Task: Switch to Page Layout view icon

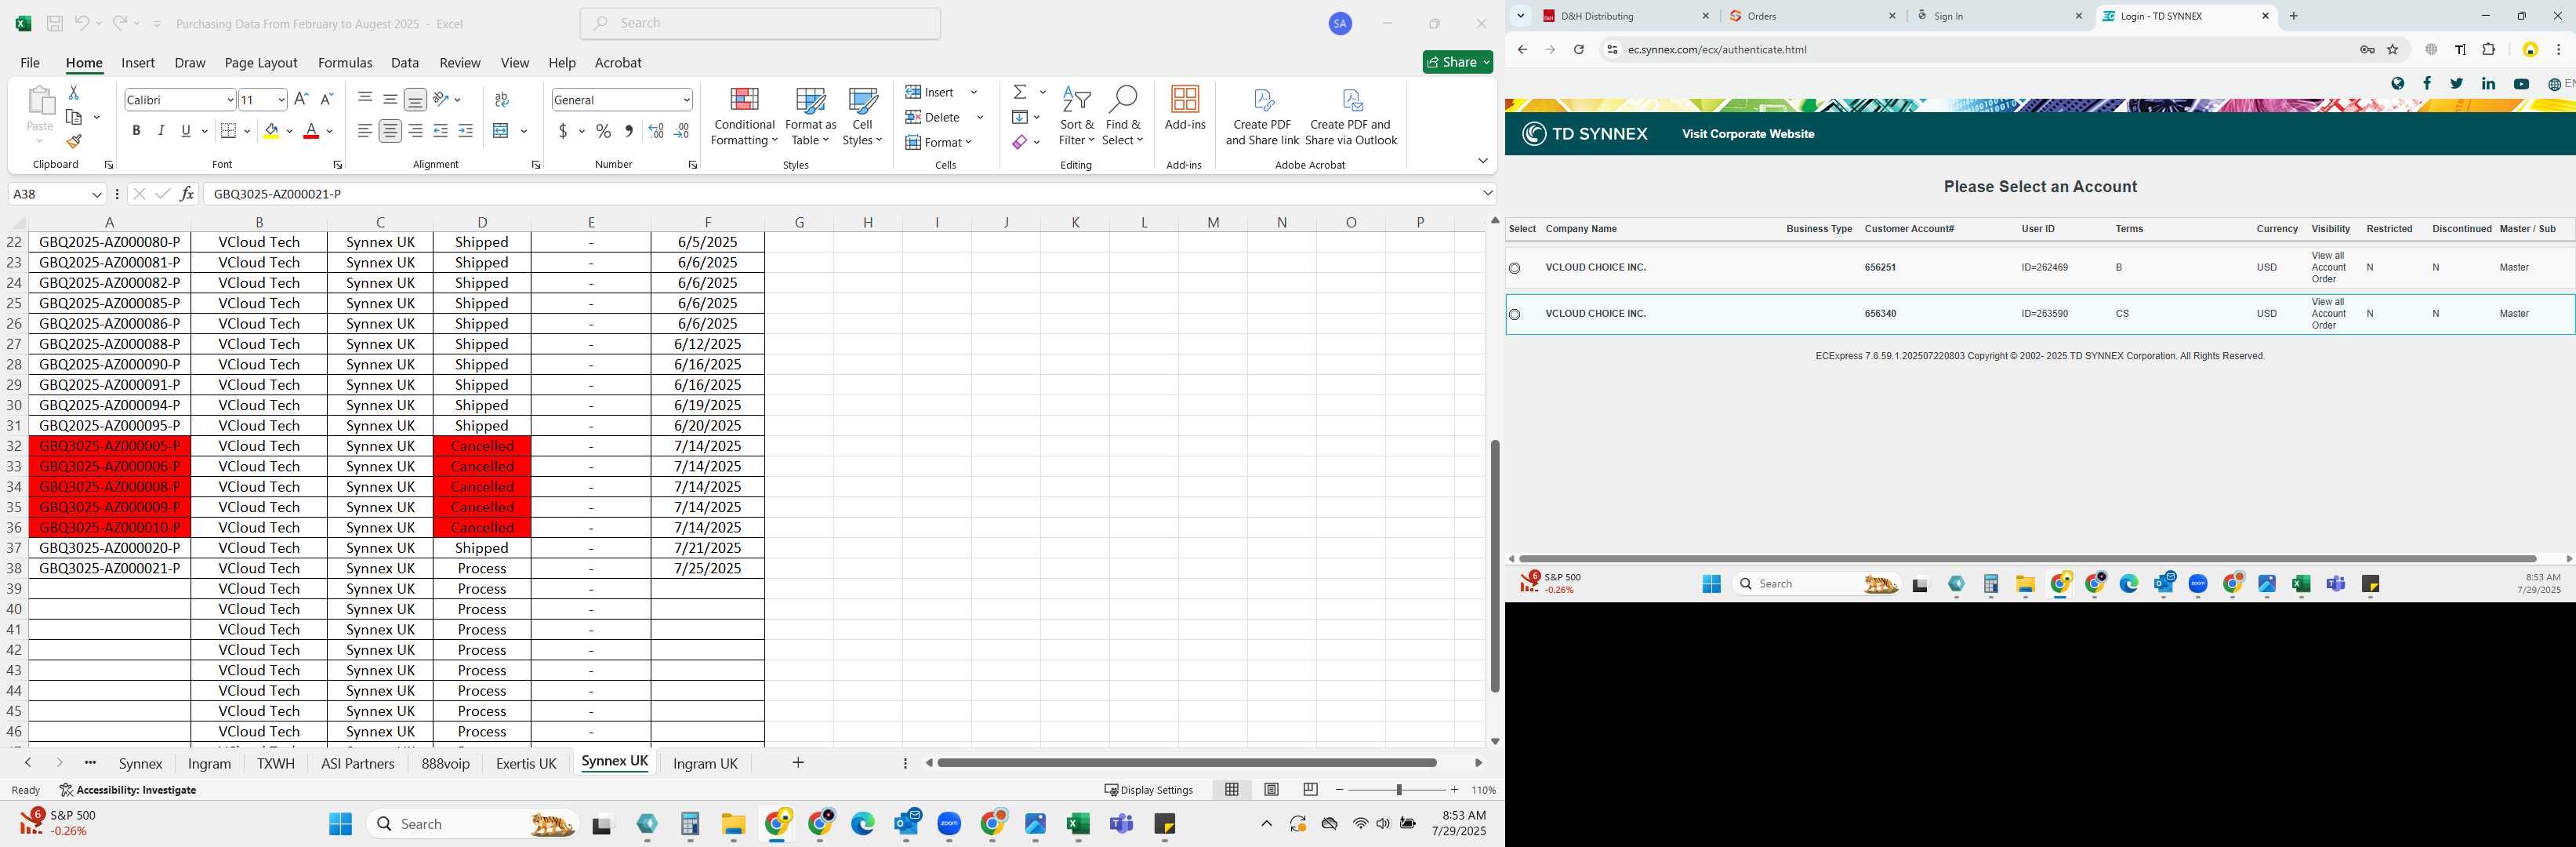Action: pyautogui.click(x=1271, y=790)
